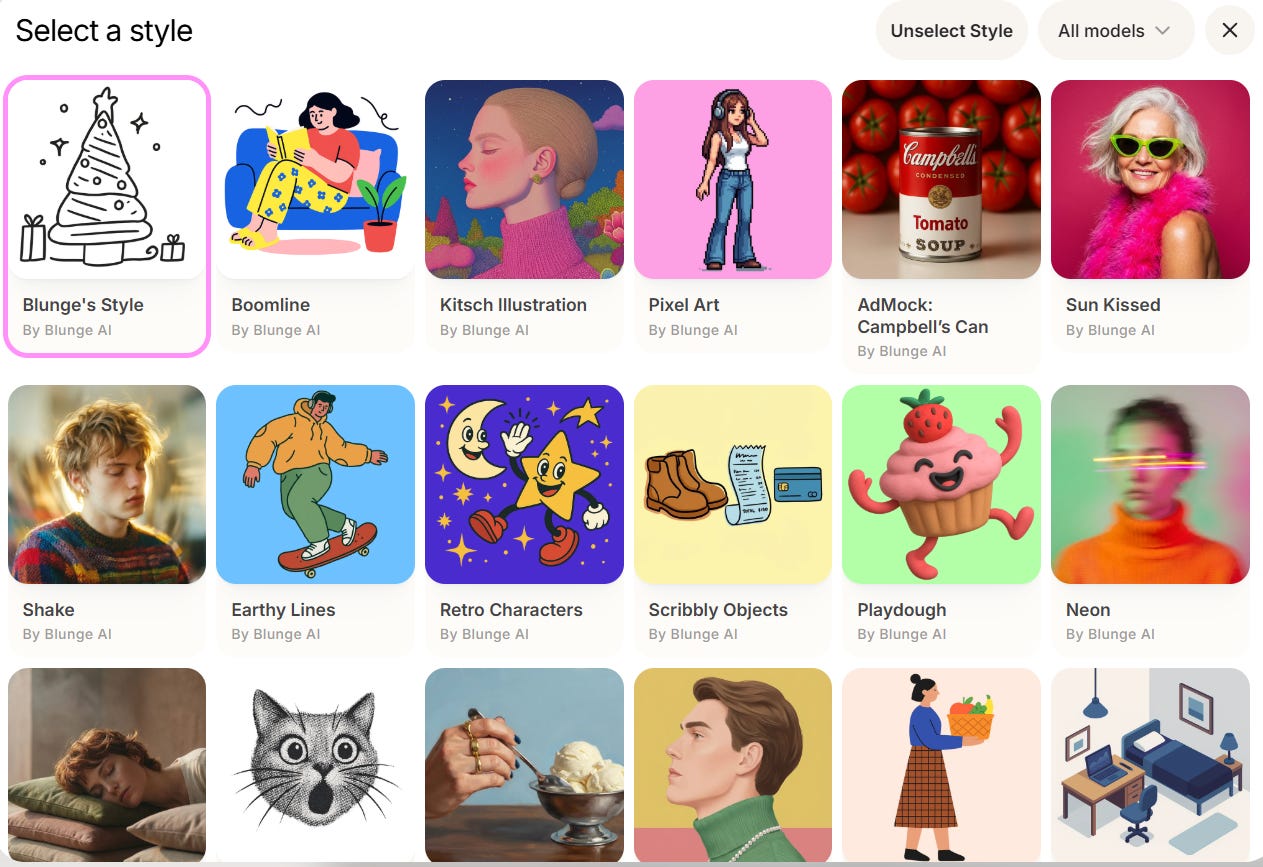This screenshot has width=1263, height=867.
Task: Choose the Kitsch Illustration style
Action: [x=524, y=179]
